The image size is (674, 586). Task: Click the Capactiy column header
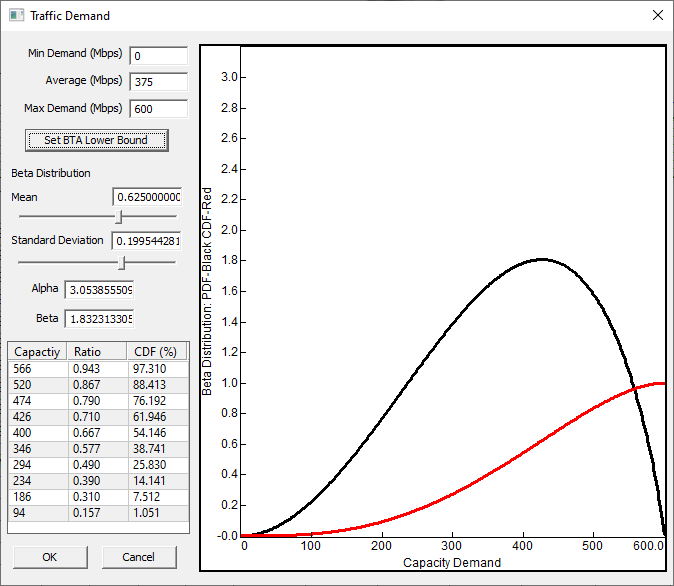click(38, 352)
